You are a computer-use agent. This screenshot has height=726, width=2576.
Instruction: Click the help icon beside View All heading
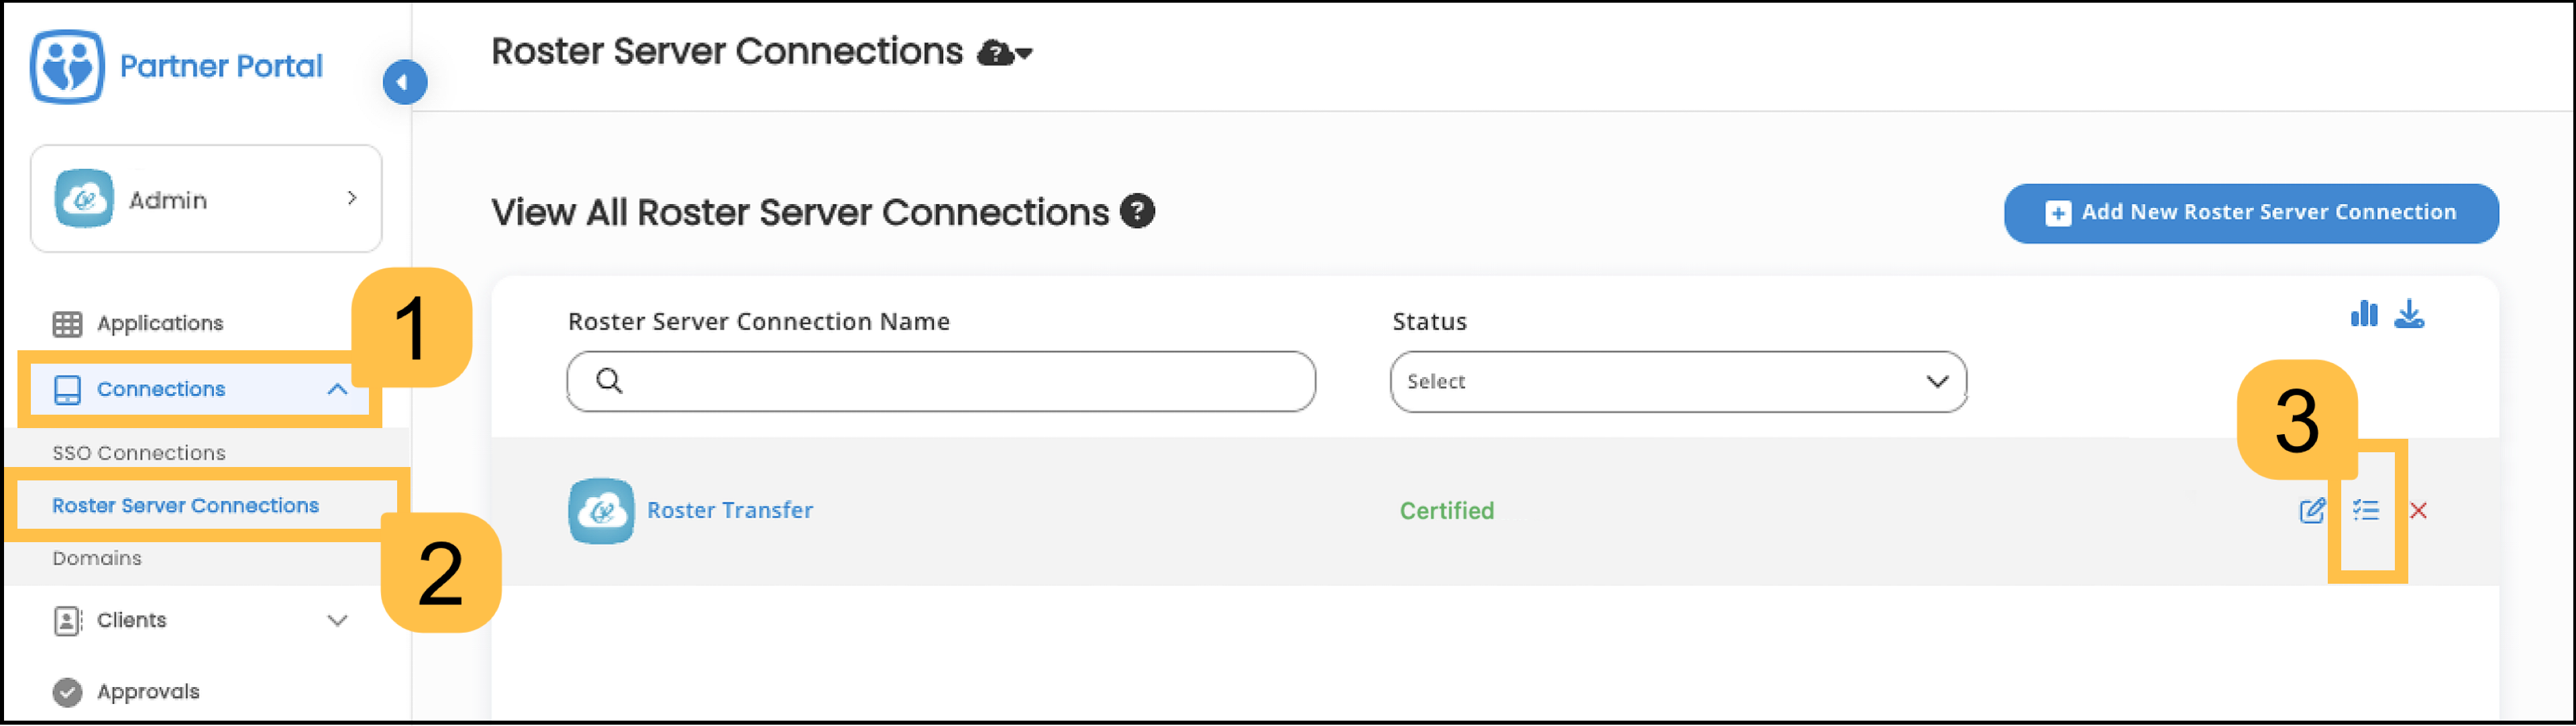click(x=1138, y=211)
